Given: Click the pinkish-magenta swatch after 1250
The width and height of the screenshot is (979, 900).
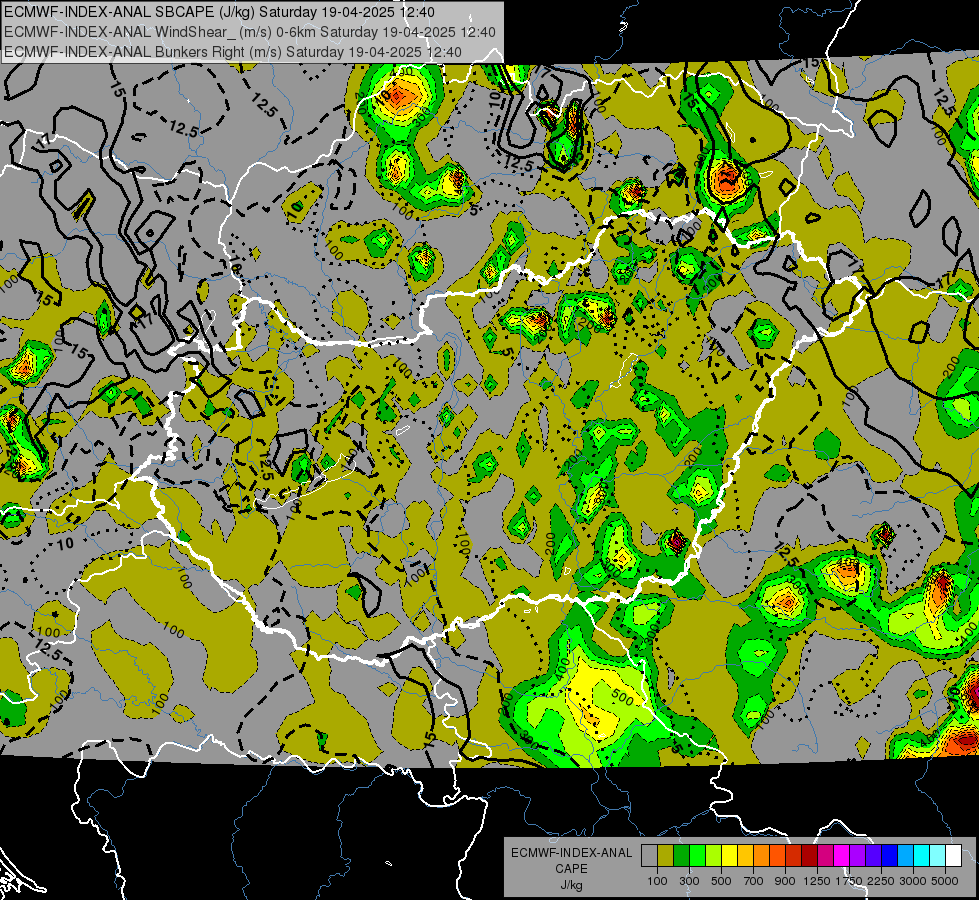Looking at the screenshot, I should 825,856.
